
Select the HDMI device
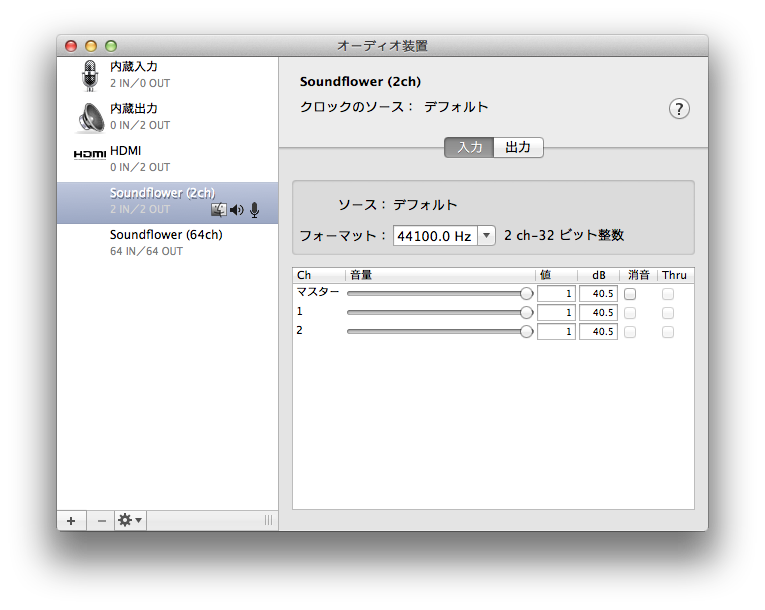(x=167, y=159)
